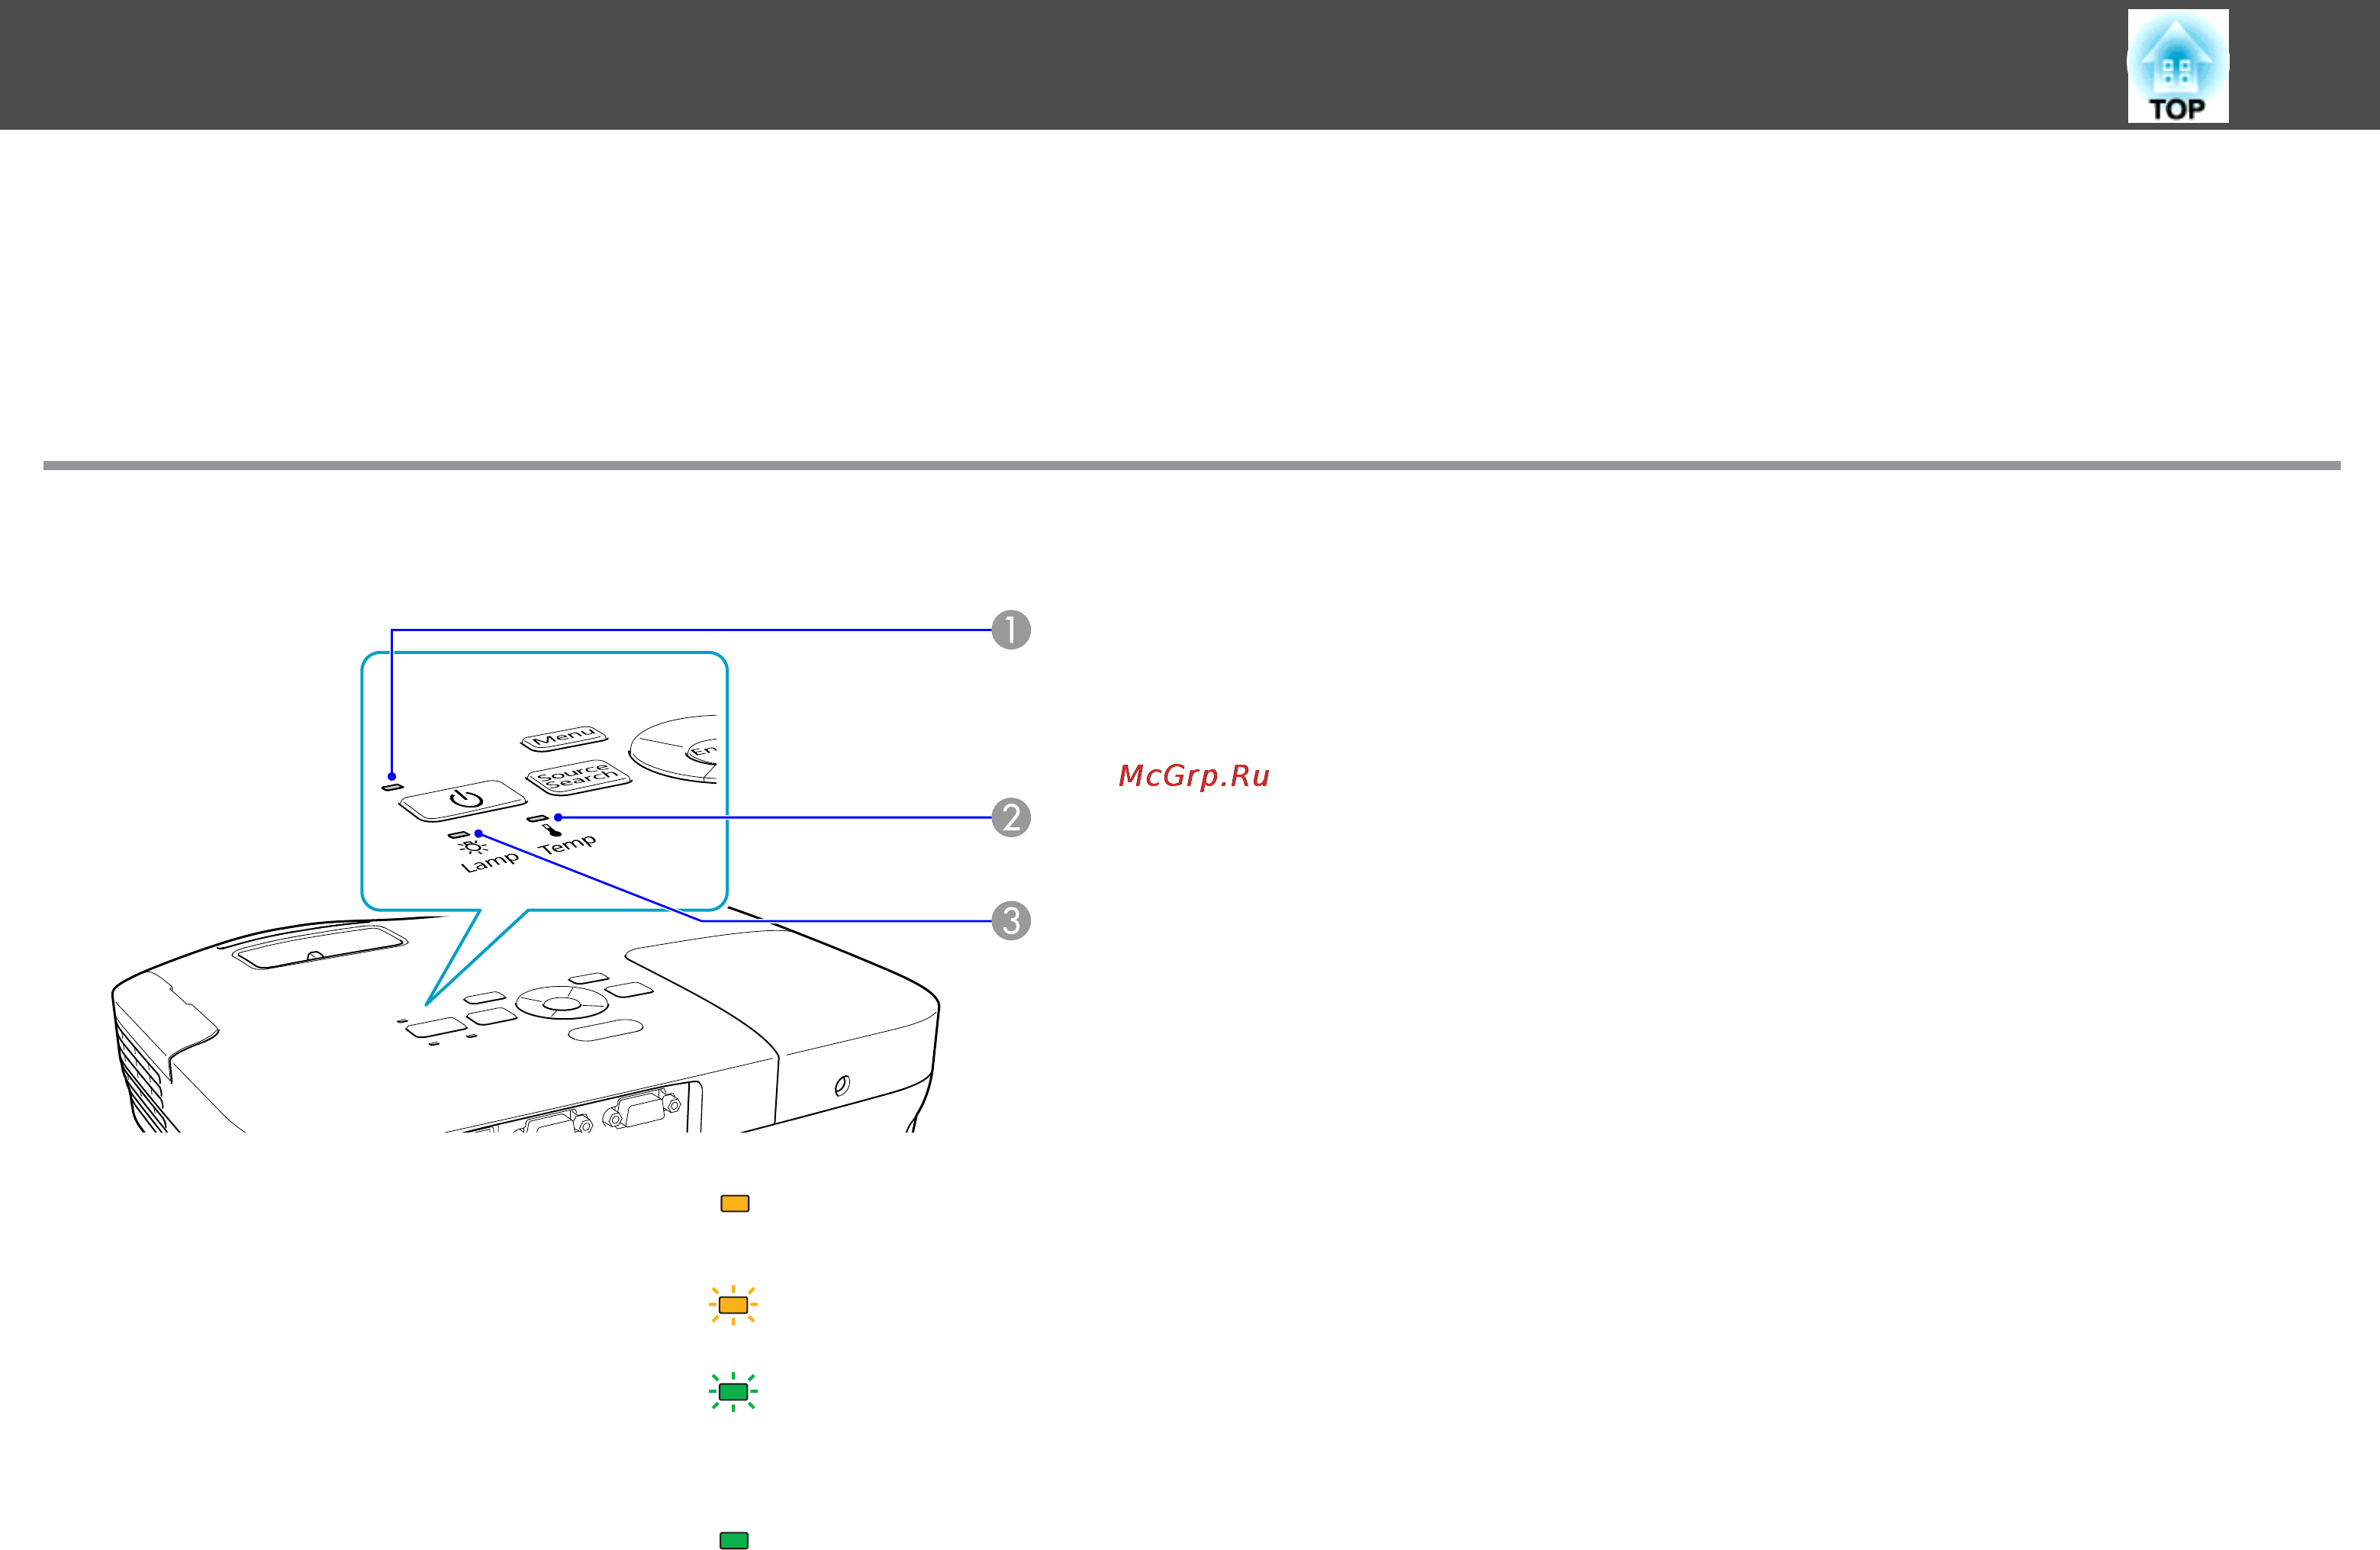Click the Menu button in the enlarged diagram

(x=564, y=738)
